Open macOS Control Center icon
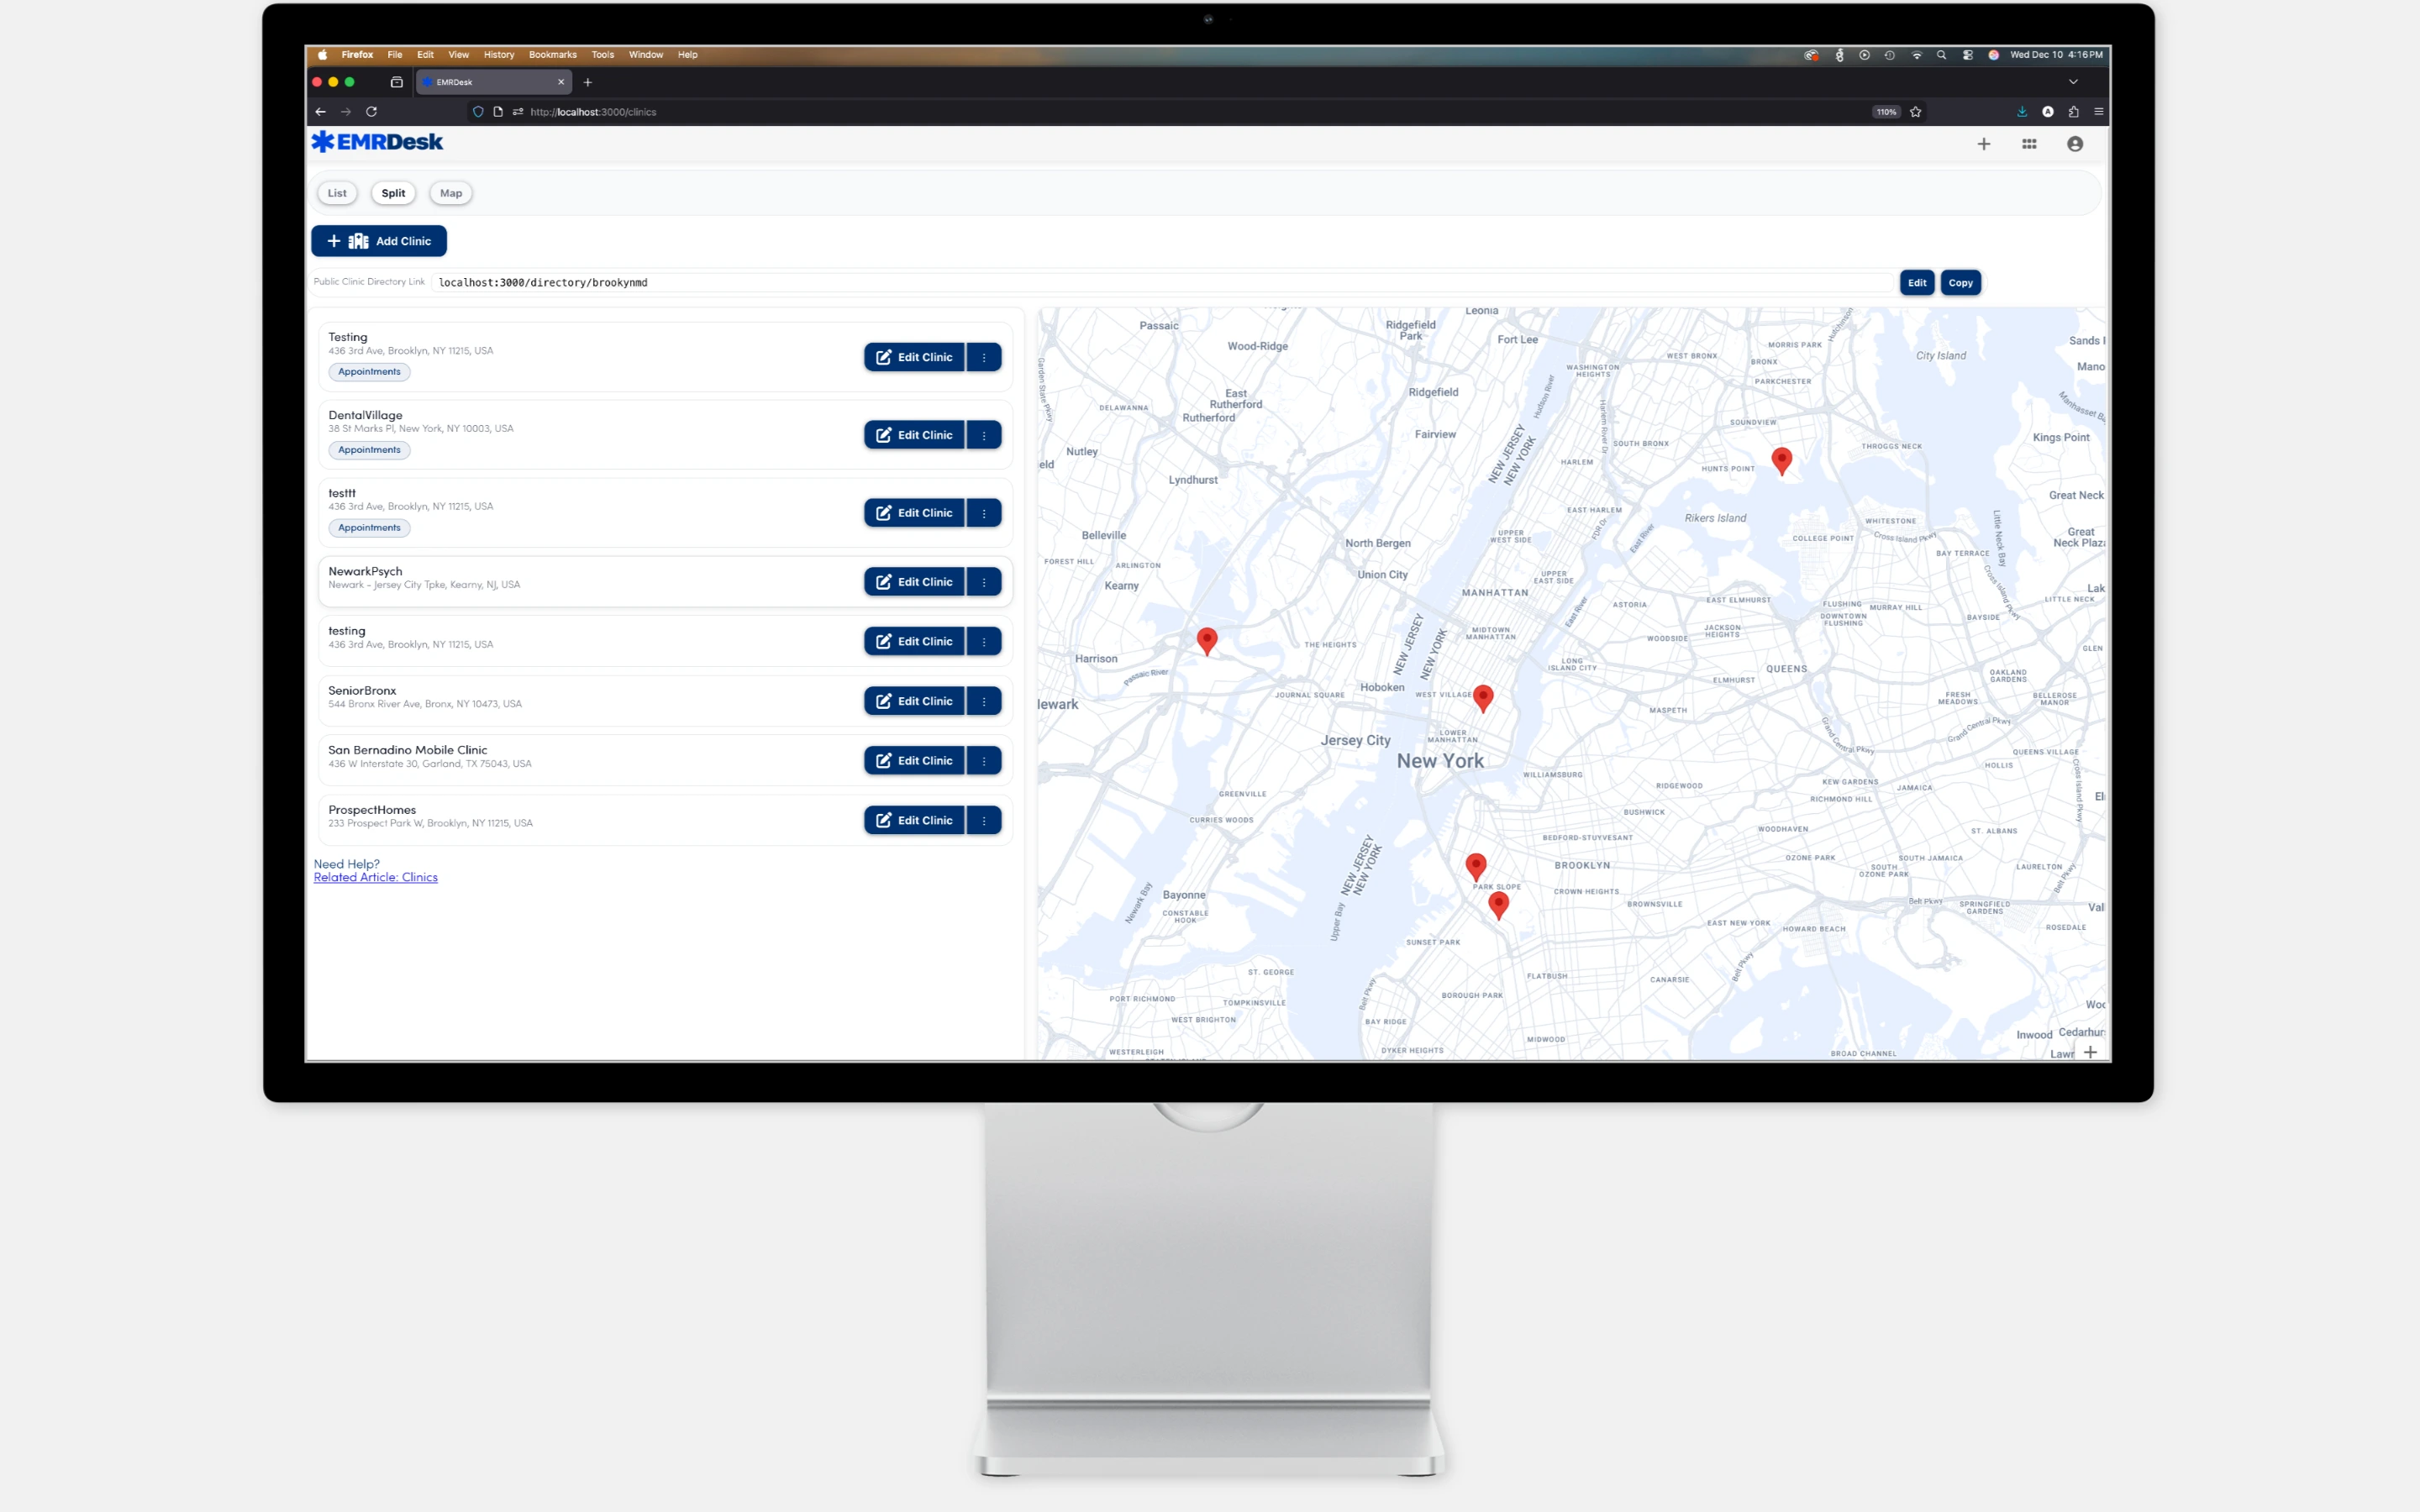The width and height of the screenshot is (2420, 1512). pyautogui.click(x=1968, y=55)
